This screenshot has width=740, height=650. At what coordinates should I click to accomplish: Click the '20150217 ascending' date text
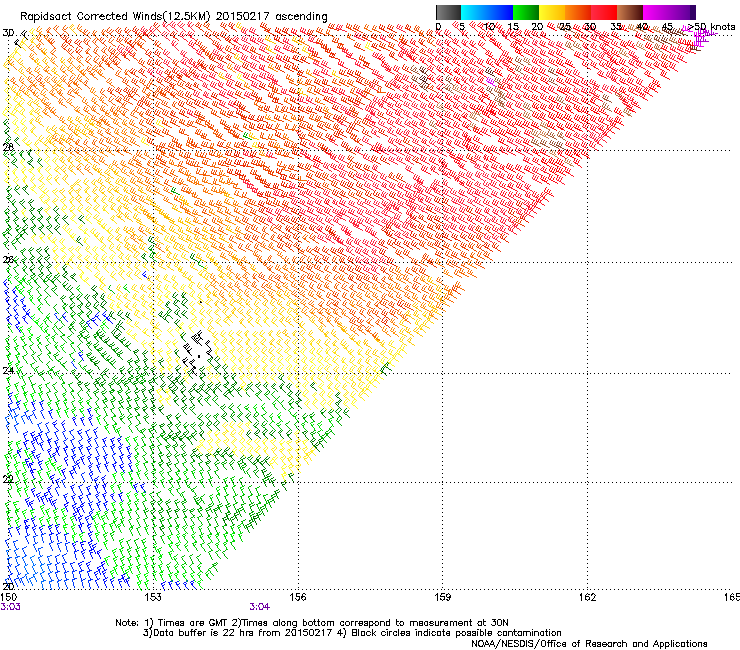tap(272, 17)
